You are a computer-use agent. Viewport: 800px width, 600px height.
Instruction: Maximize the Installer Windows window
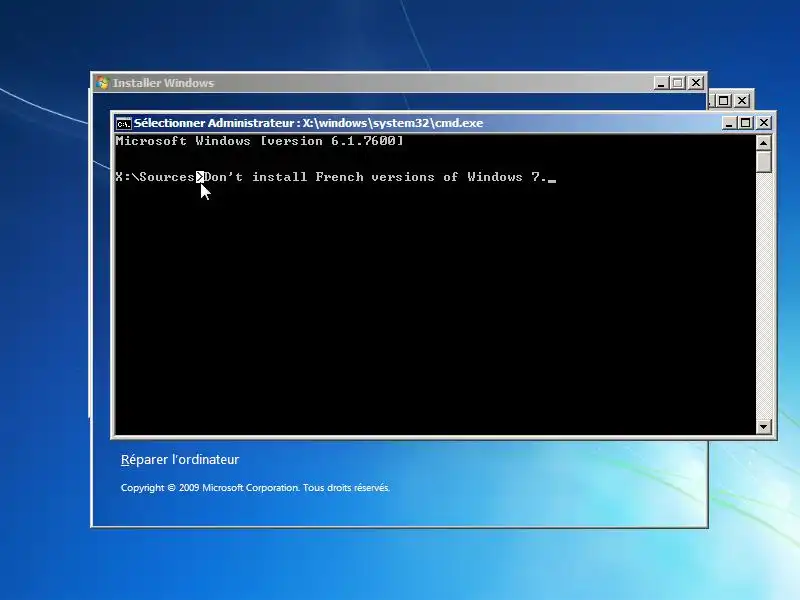(x=678, y=83)
